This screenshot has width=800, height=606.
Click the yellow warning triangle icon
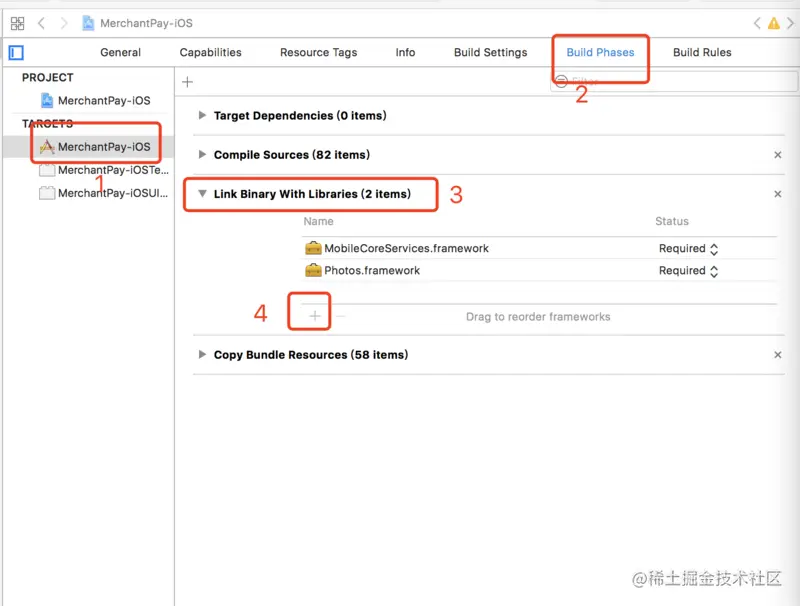pos(773,23)
